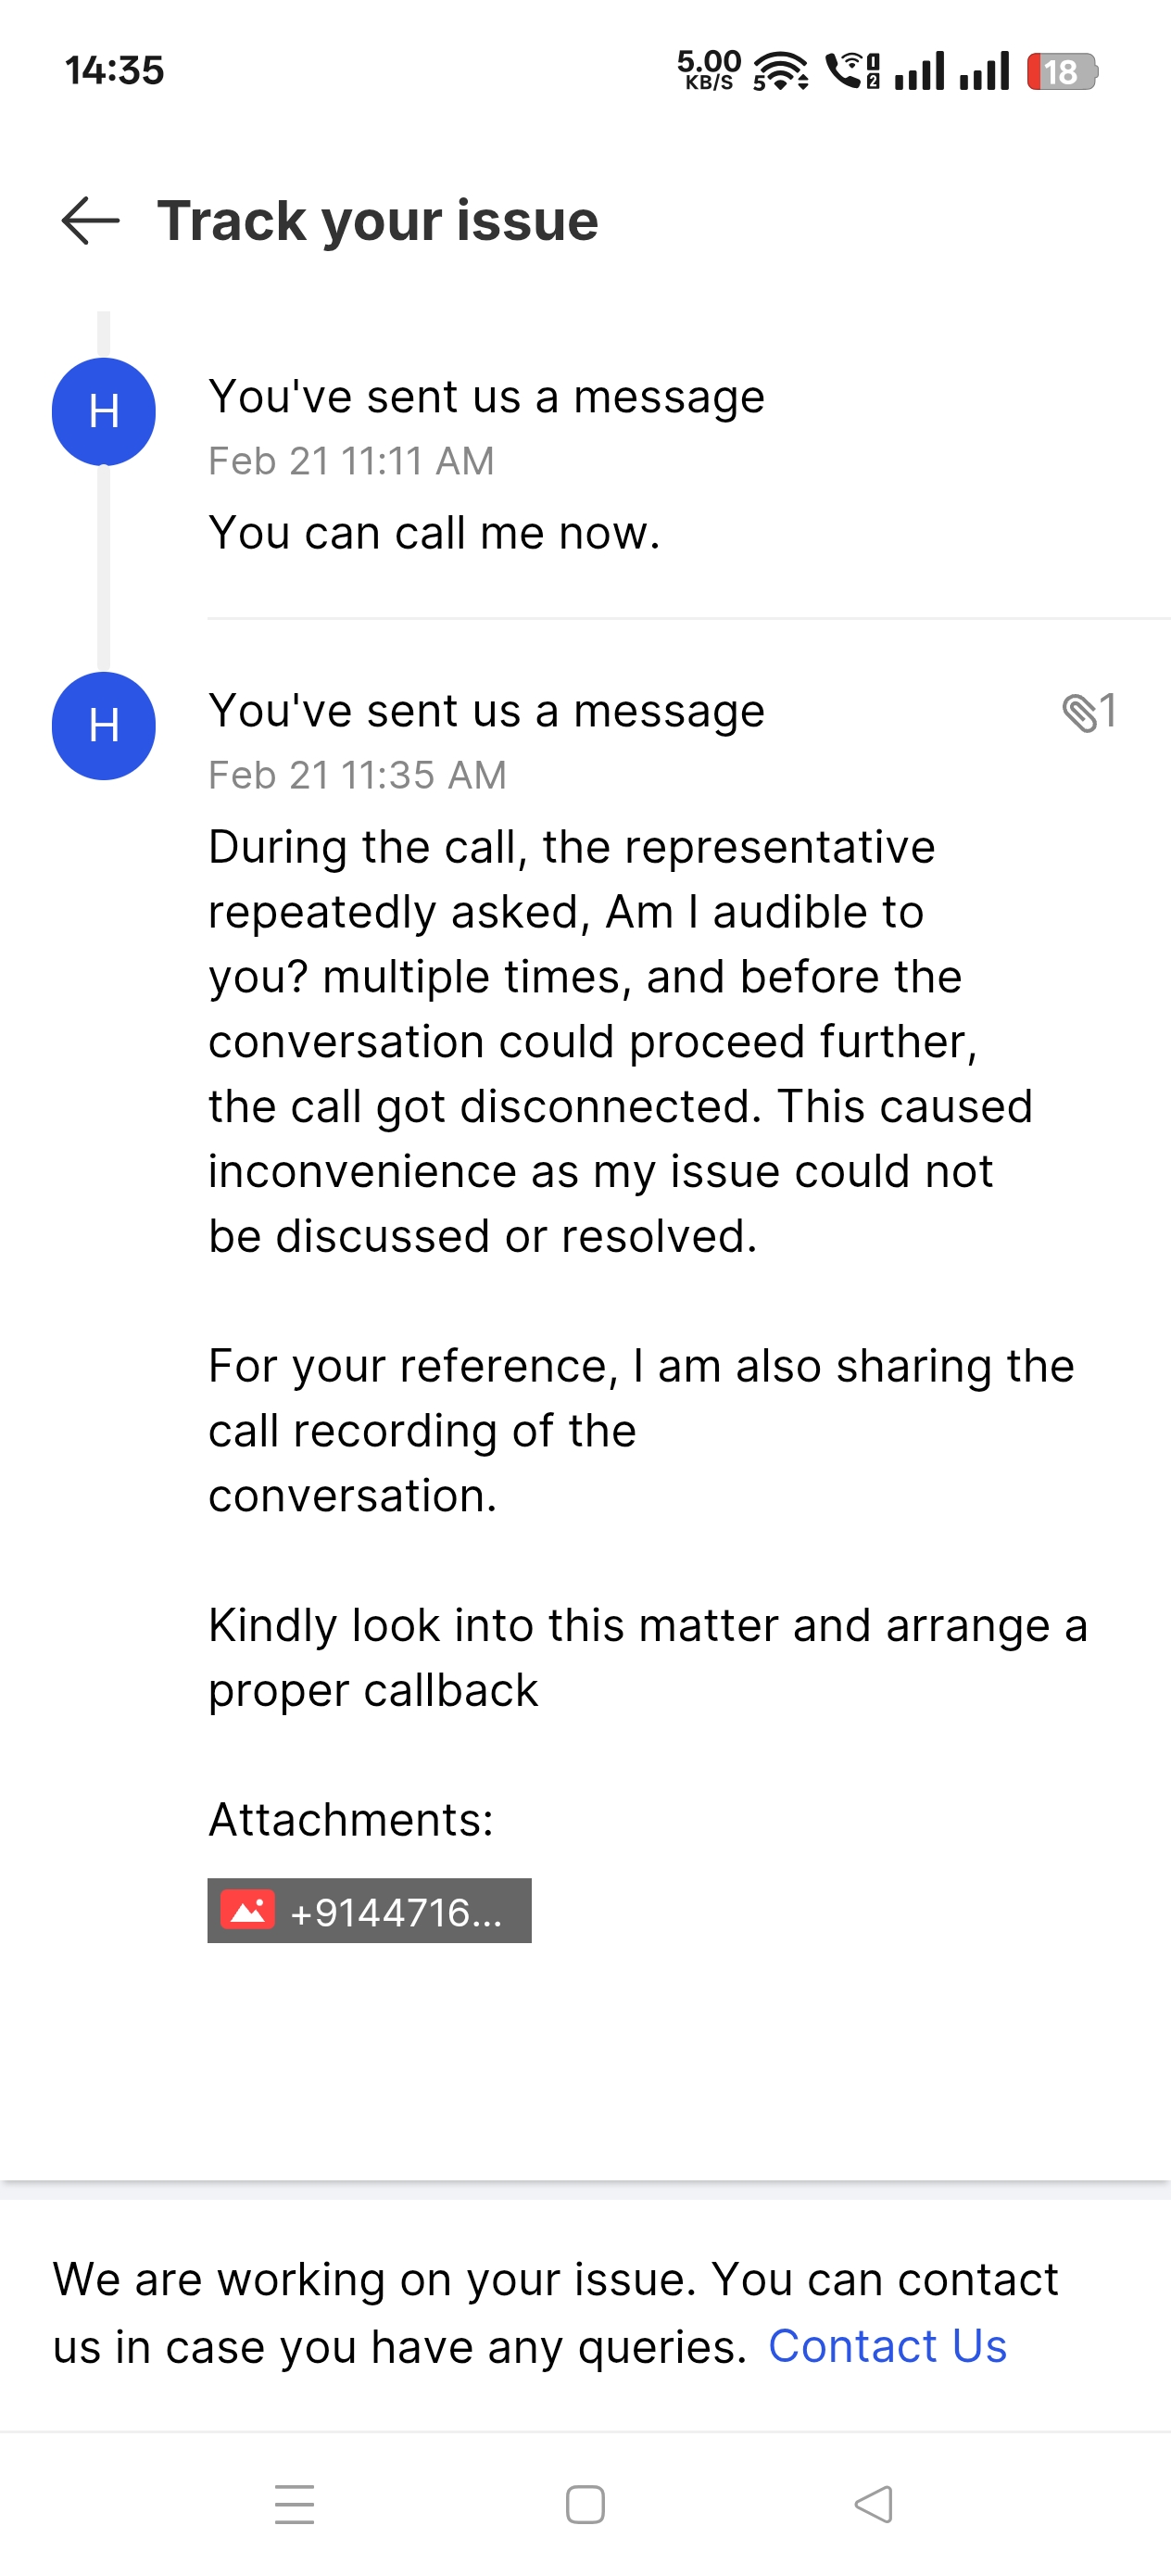Select the "You can call me now." message
This screenshot has width=1171, height=2576.
434,533
